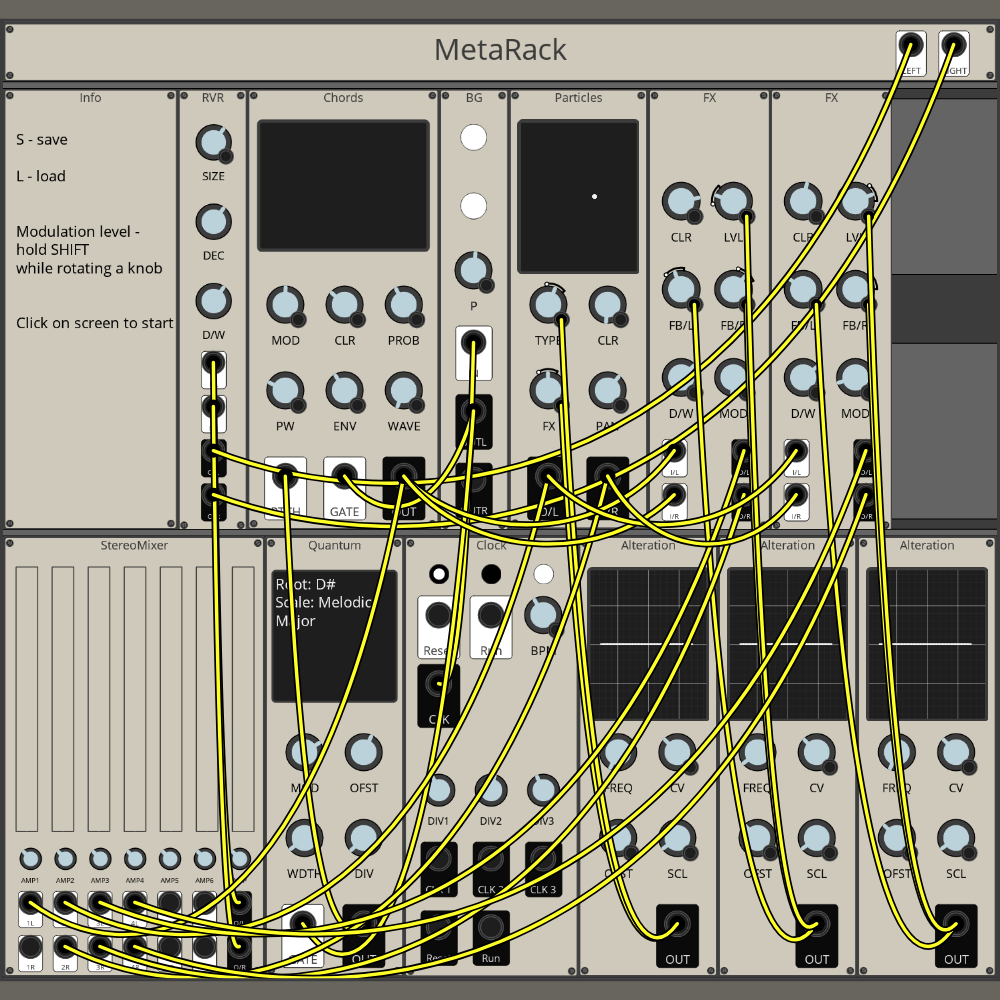The width and height of the screenshot is (1000, 1000).
Task: Click the Run output jack on Clock
Action: tap(491, 928)
